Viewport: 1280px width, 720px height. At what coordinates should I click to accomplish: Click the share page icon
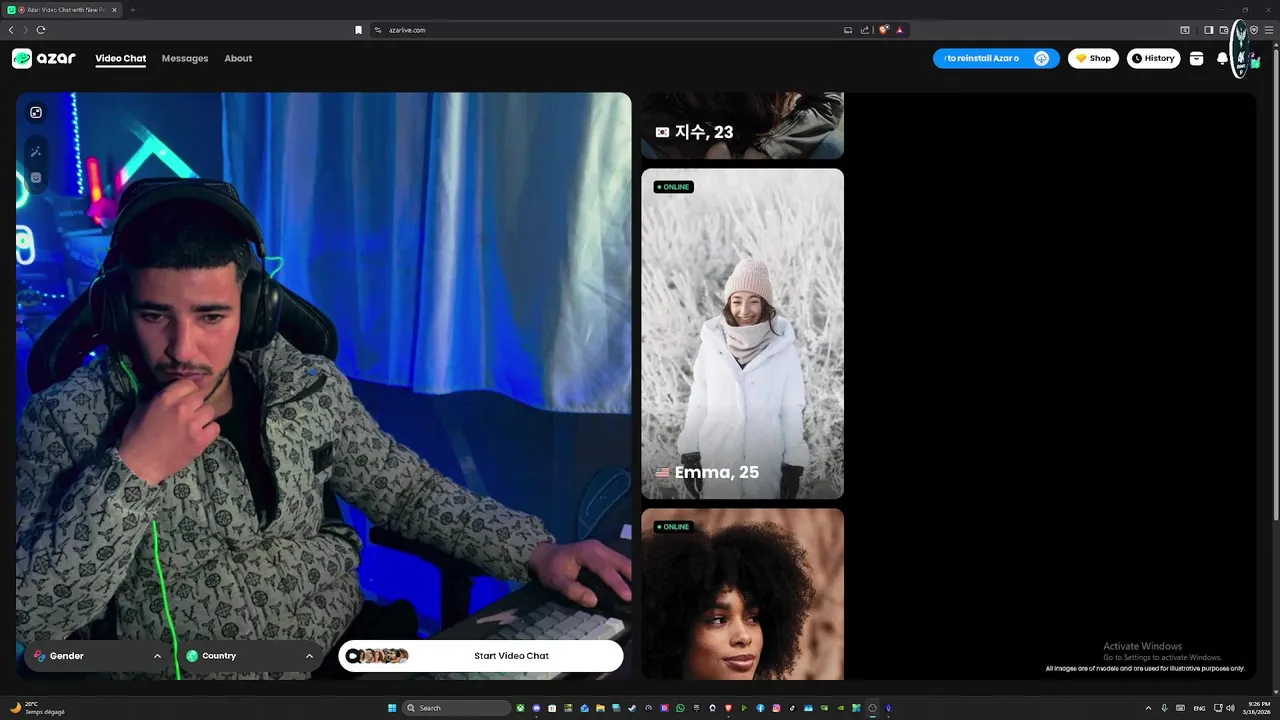(865, 30)
